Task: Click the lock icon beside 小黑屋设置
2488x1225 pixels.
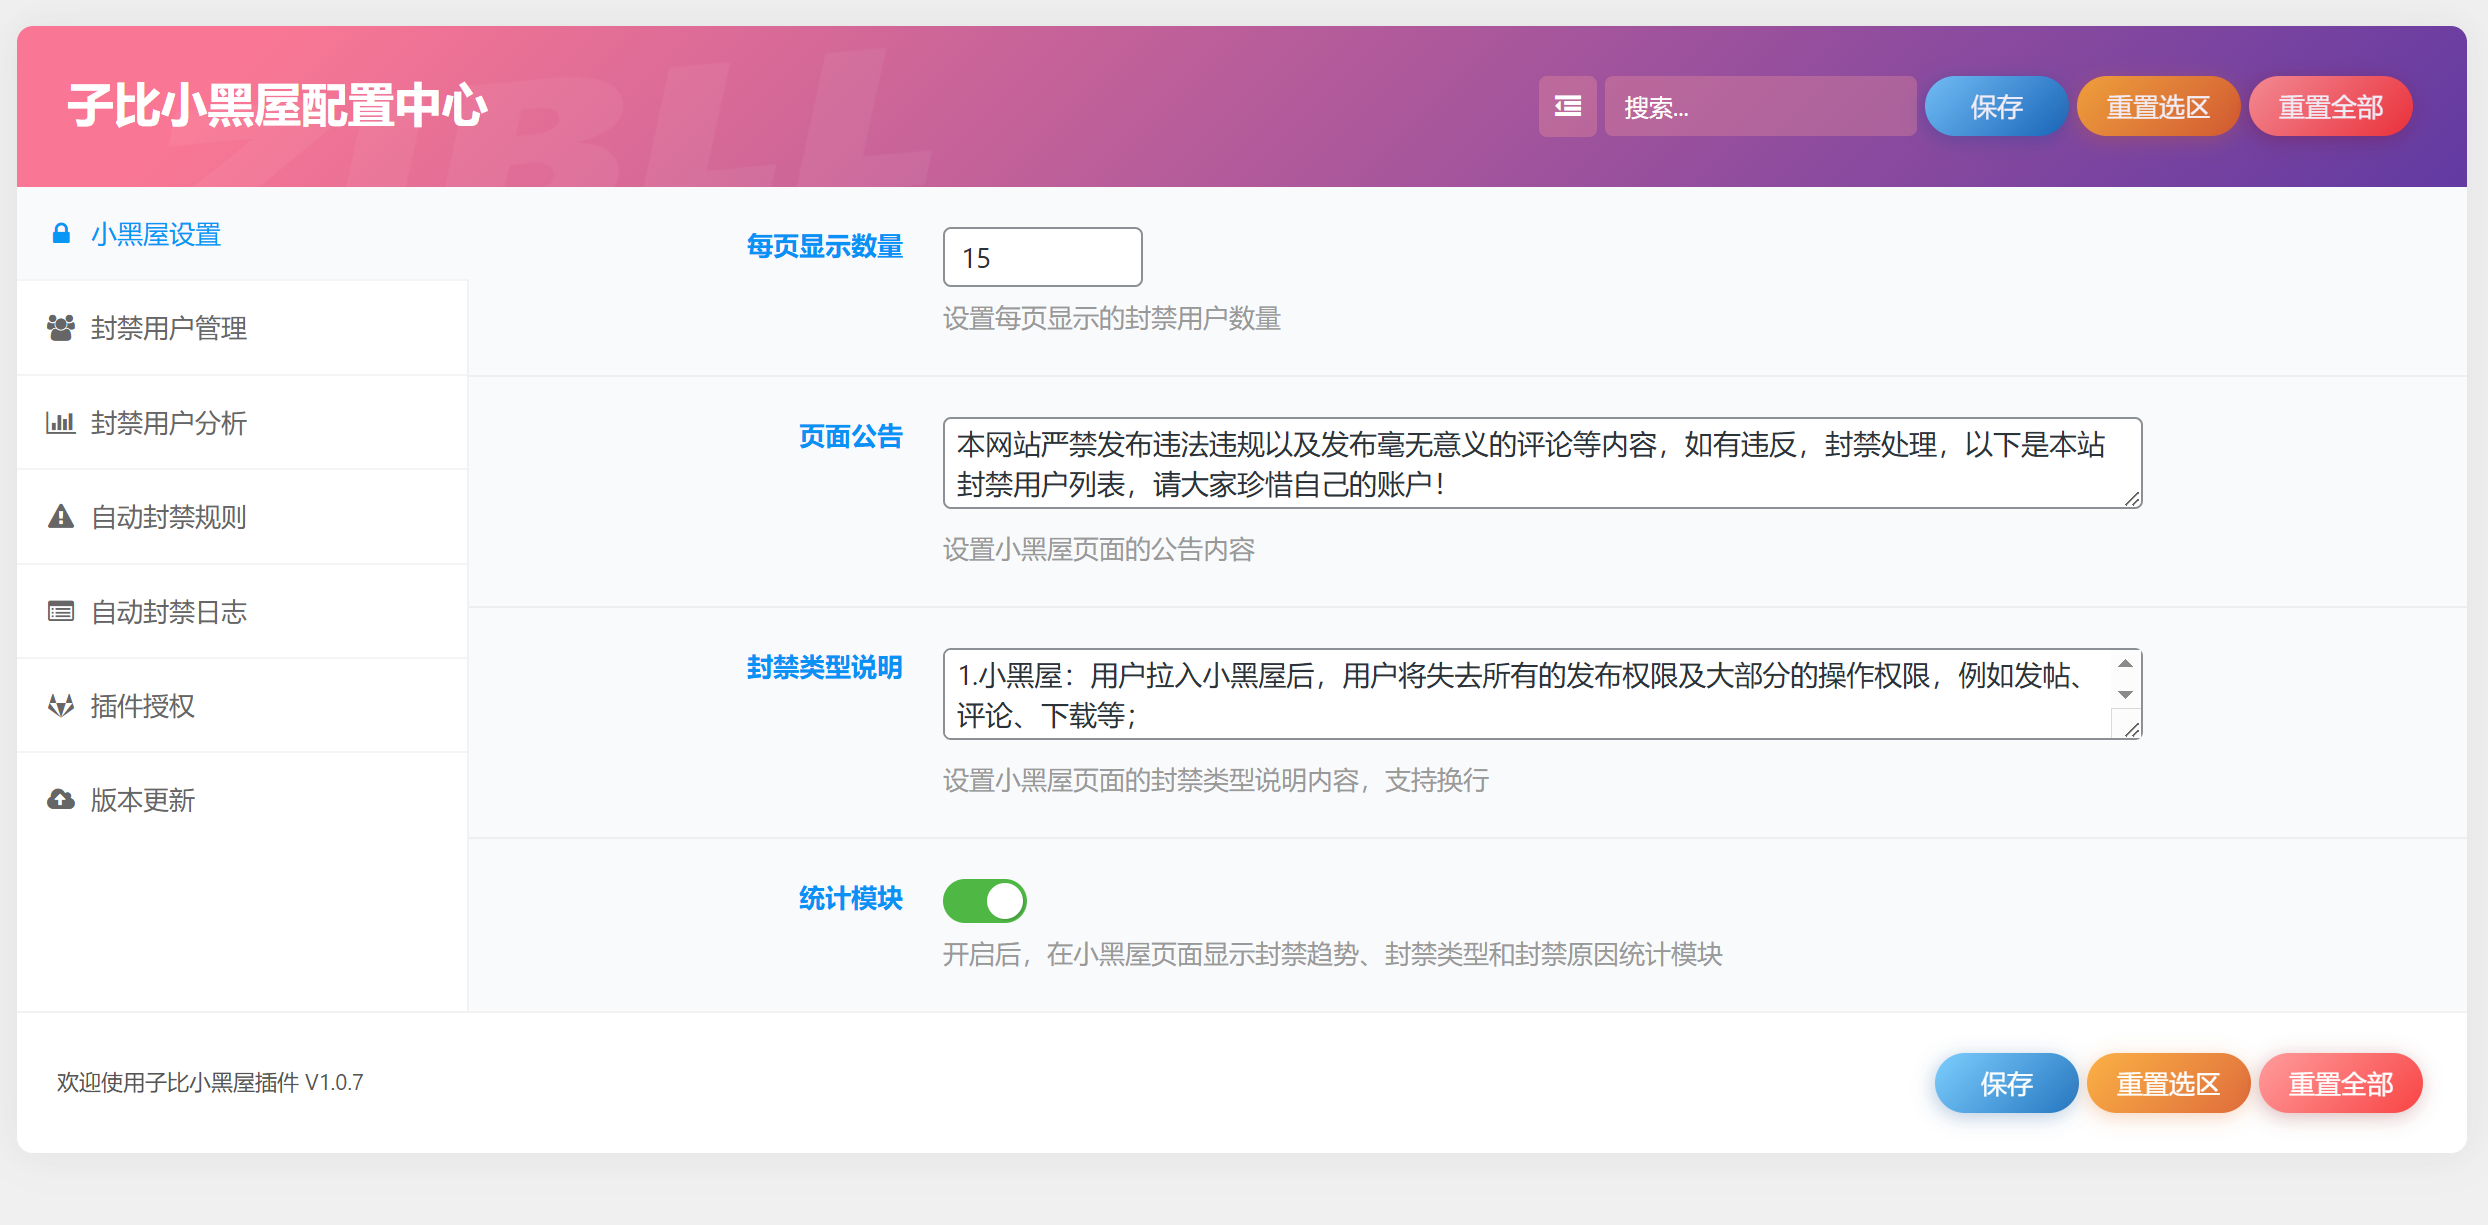Action: [x=61, y=234]
